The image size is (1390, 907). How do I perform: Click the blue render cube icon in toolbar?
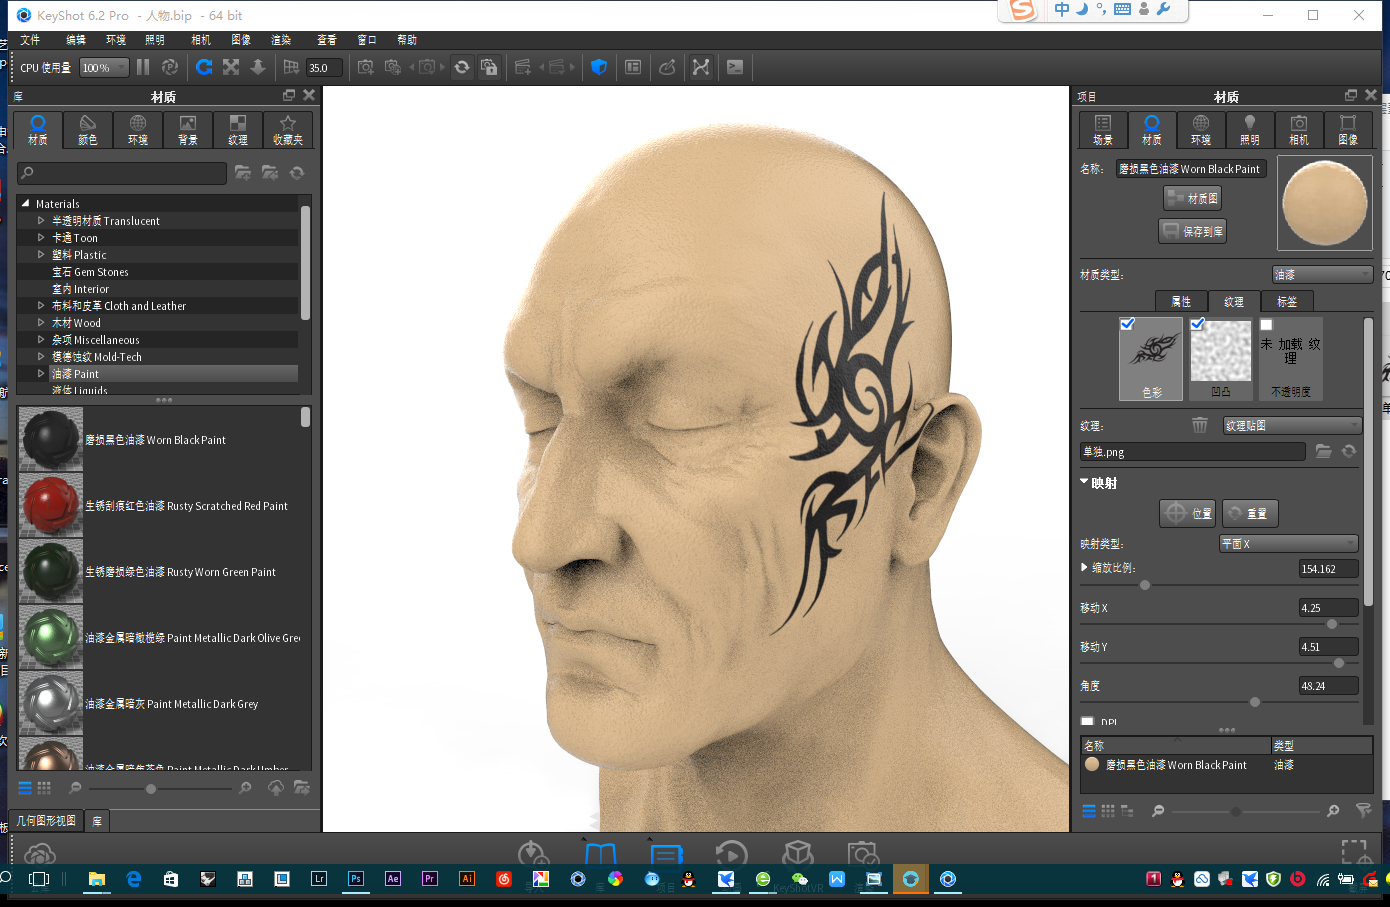pyautogui.click(x=598, y=67)
